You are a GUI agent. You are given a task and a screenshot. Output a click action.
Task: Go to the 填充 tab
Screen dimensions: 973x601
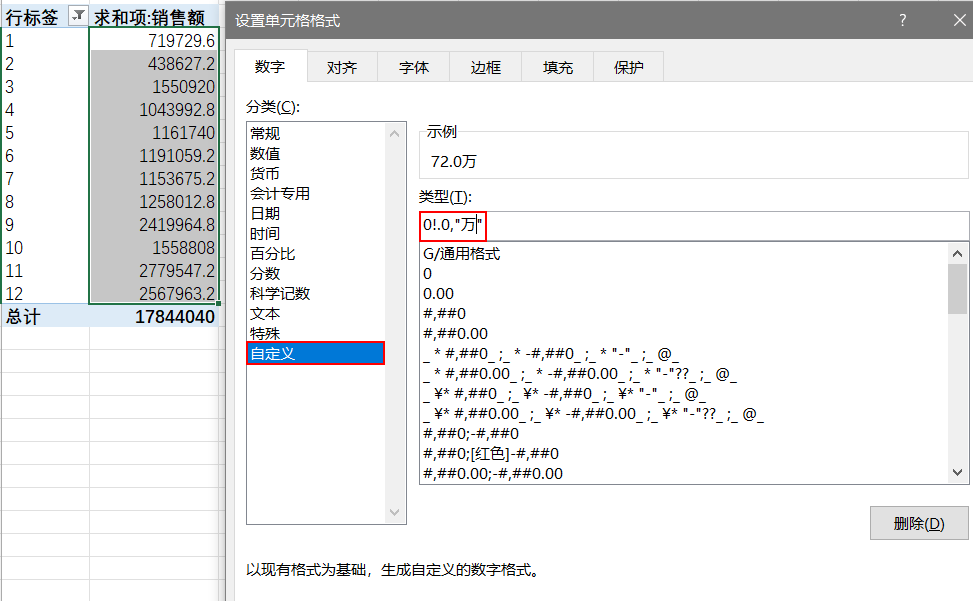tap(558, 68)
